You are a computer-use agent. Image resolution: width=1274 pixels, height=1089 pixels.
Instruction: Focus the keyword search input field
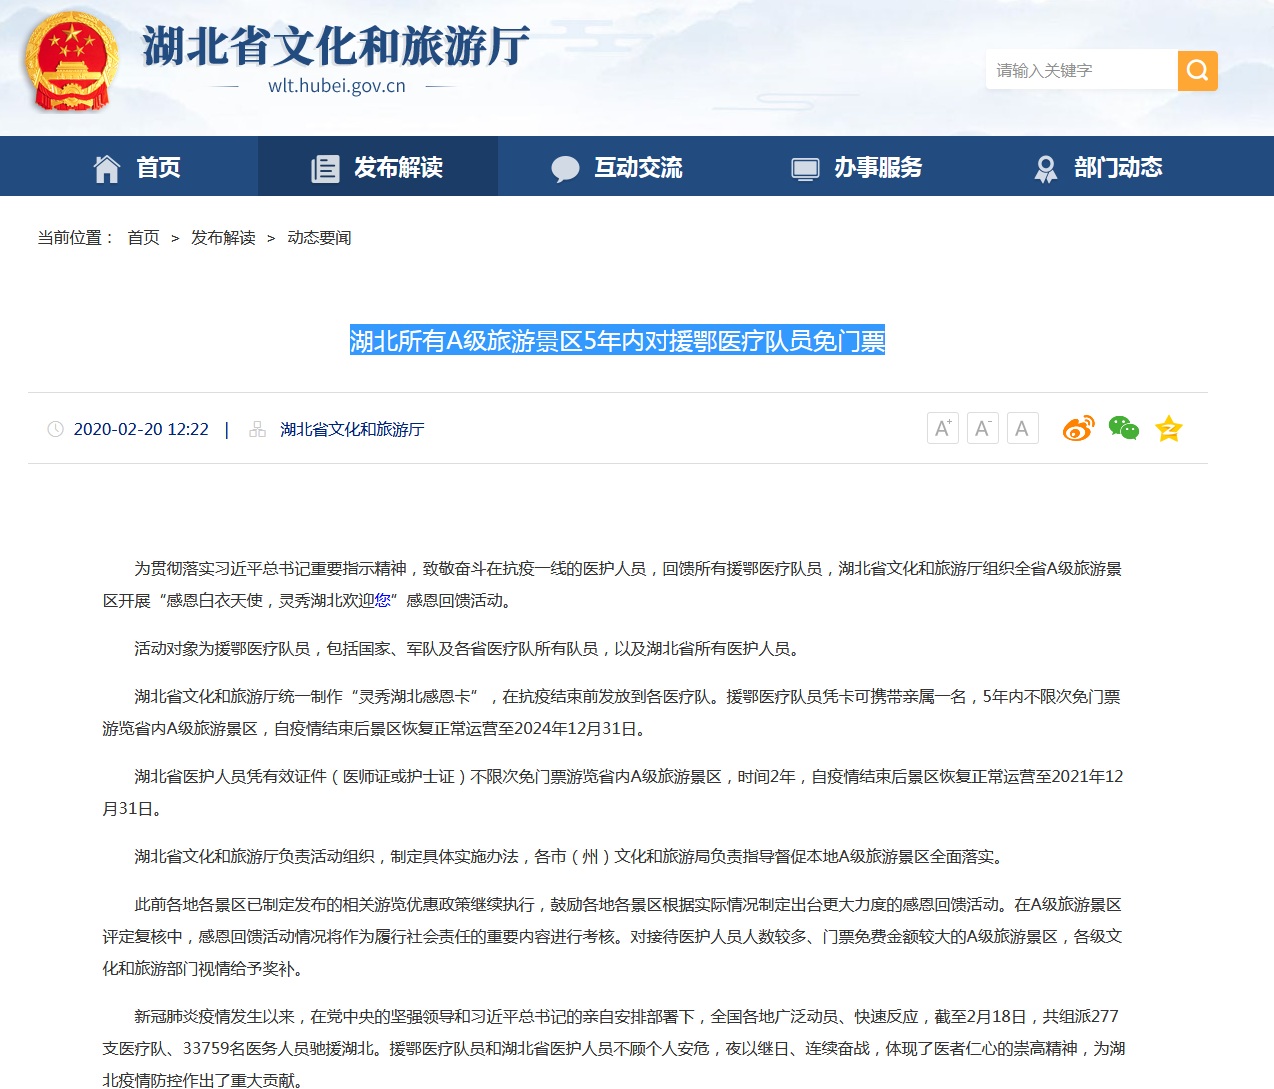pos(1080,71)
